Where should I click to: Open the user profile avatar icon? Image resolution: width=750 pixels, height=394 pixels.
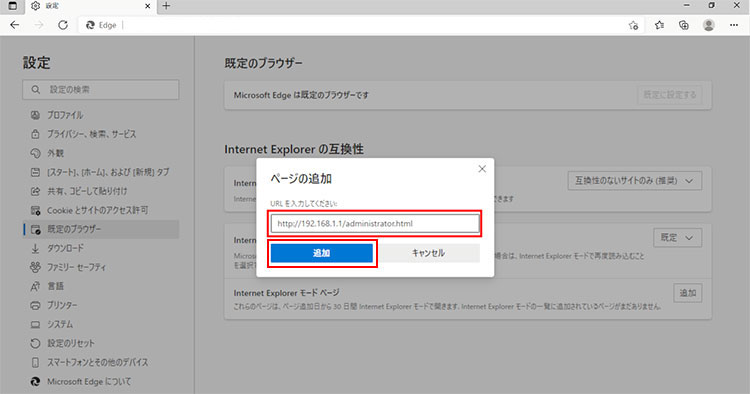click(x=709, y=25)
